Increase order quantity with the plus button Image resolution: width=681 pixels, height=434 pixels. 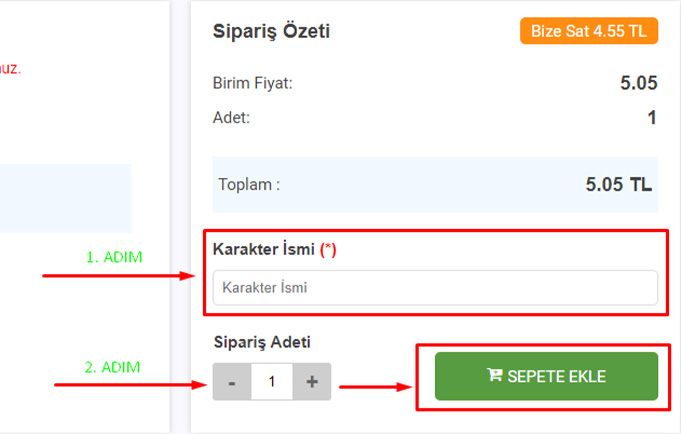(311, 381)
